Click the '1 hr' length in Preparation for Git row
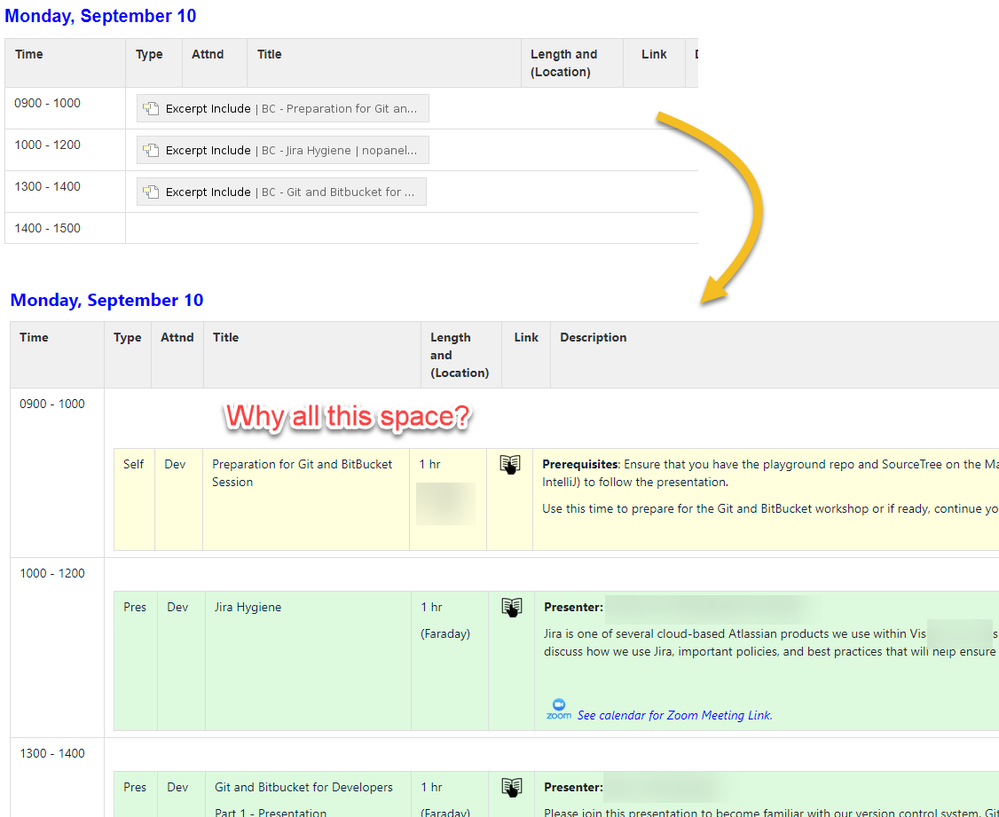The height and width of the screenshot is (817, 999). coord(430,464)
